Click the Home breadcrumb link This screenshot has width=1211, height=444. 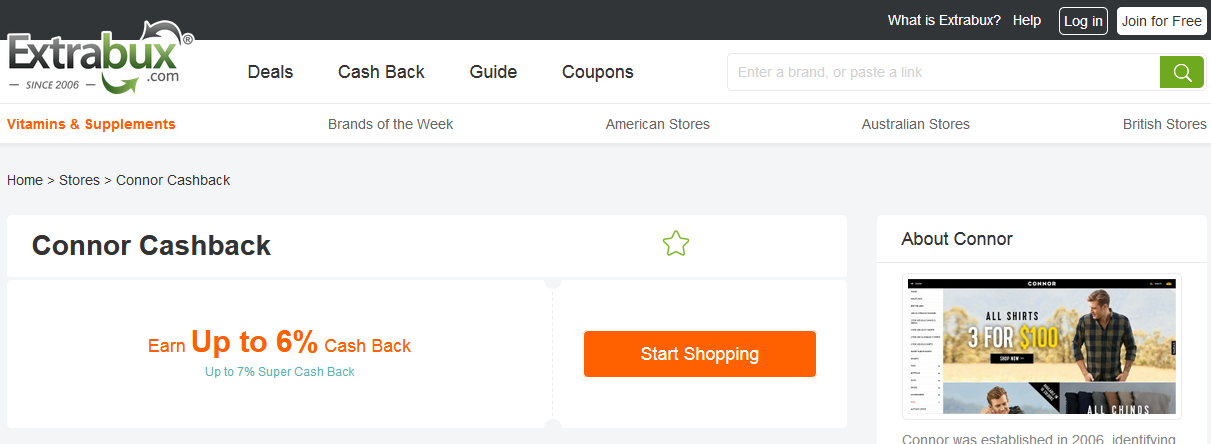pyautogui.click(x=25, y=181)
